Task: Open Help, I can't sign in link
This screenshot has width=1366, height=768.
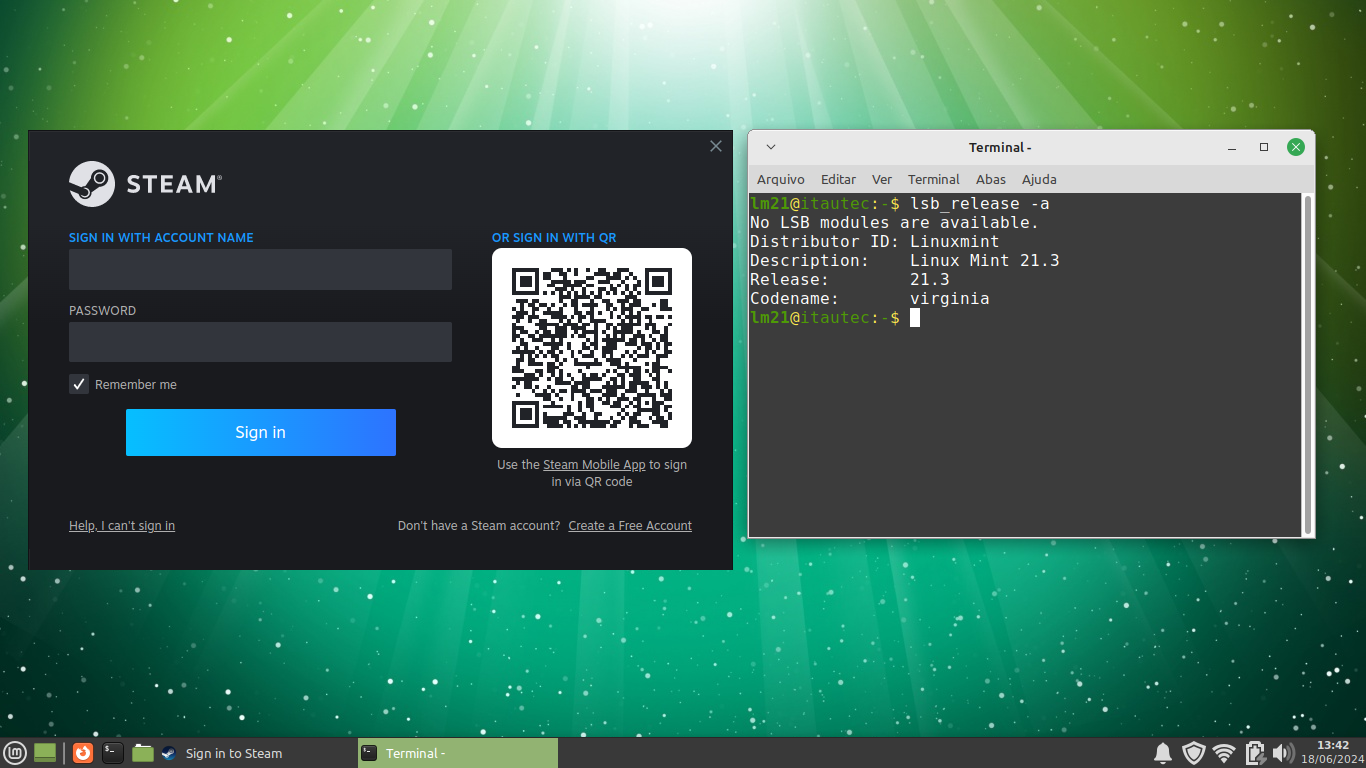Action: tap(122, 526)
